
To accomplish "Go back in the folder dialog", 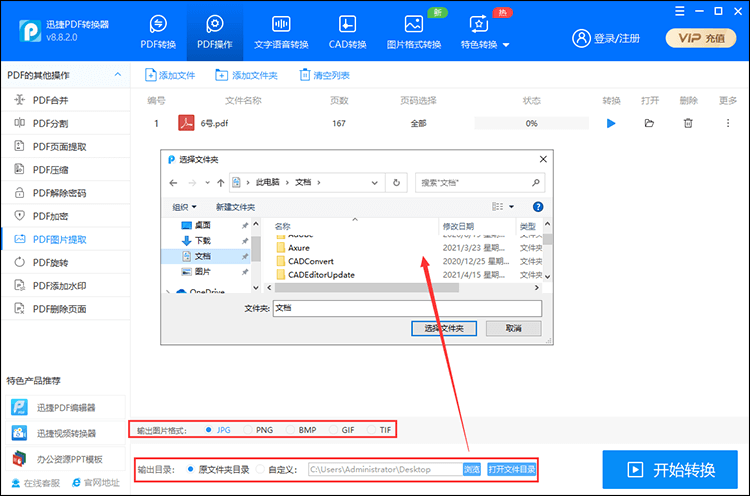I will point(174,183).
